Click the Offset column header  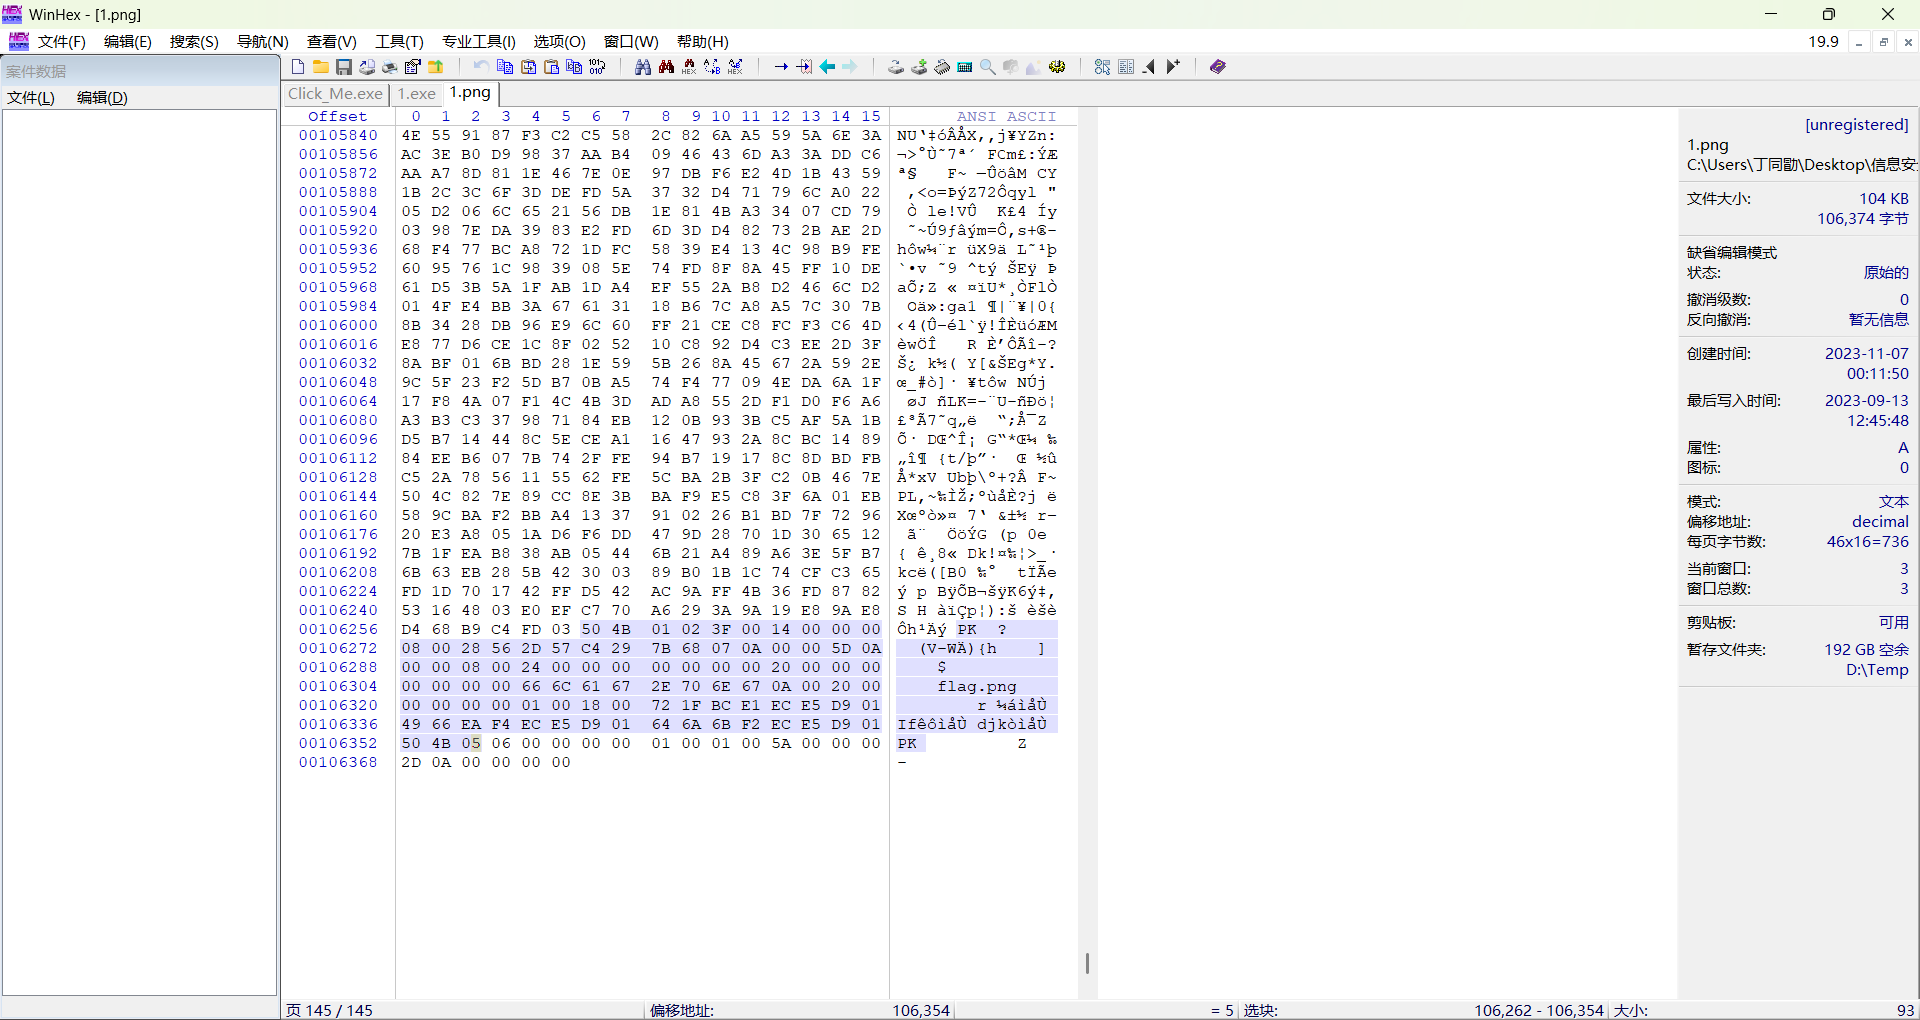(x=337, y=117)
